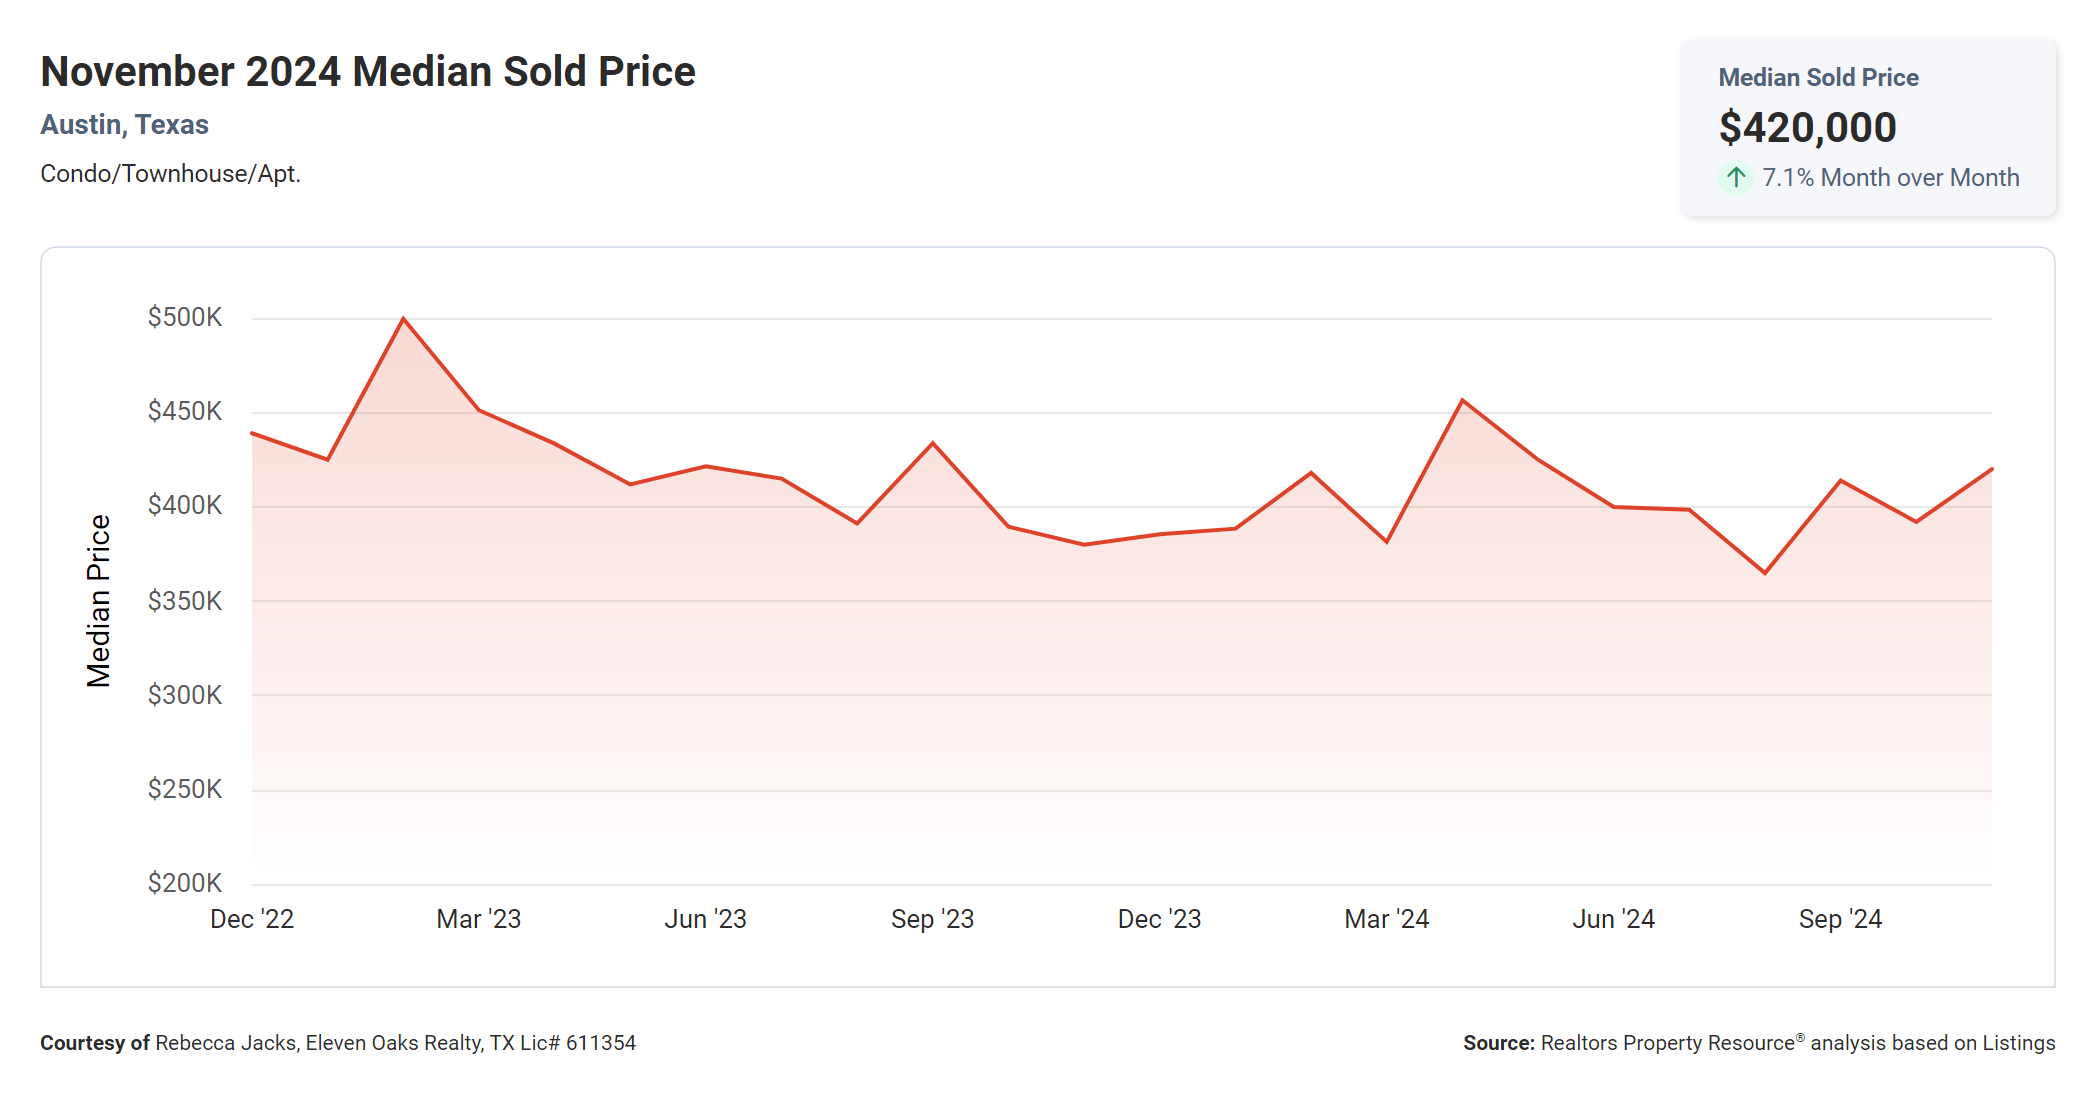Click the vertical Median Price axis title
The height and width of the screenshot is (1100, 2096).
[98, 601]
